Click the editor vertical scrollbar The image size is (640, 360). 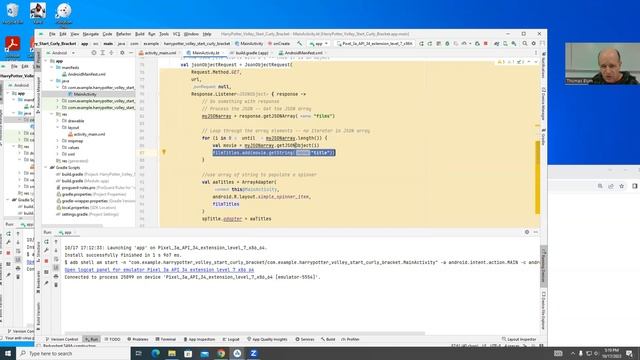click(538, 178)
